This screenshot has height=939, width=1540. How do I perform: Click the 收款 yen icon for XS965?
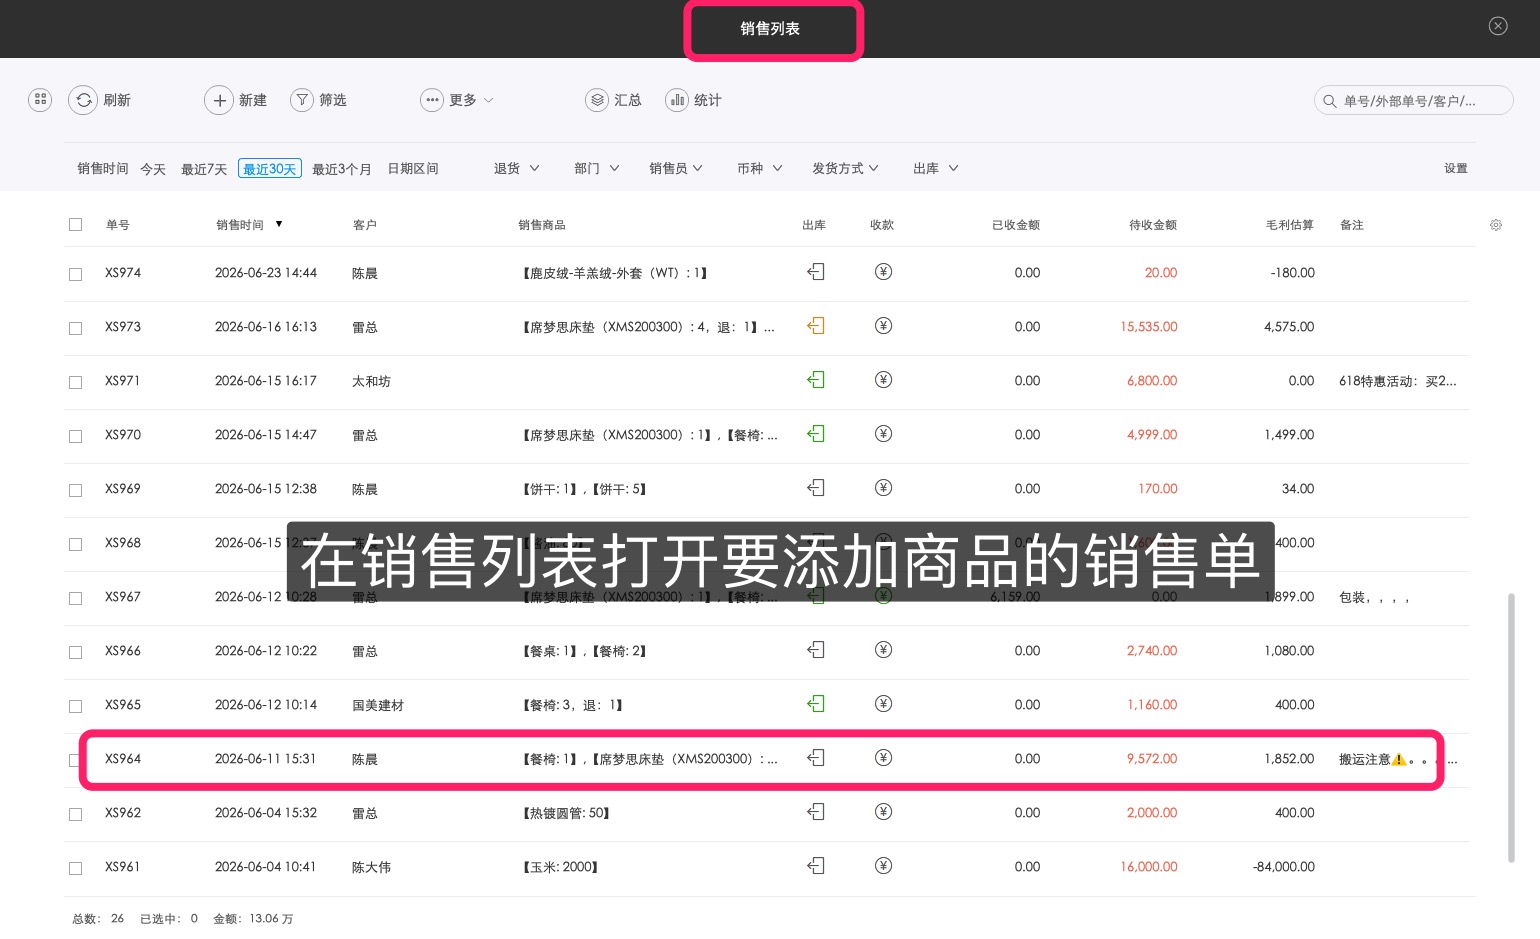click(883, 703)
